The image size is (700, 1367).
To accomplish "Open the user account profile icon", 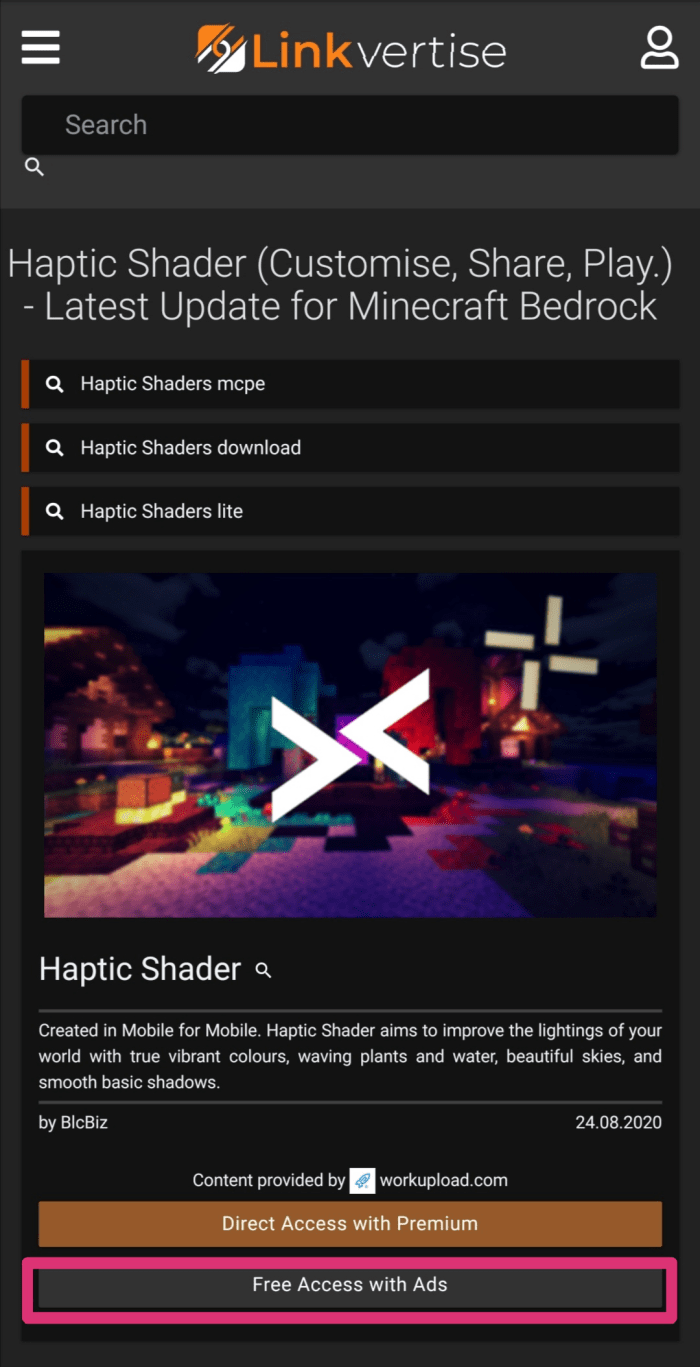I will click(x=659, y=48).
